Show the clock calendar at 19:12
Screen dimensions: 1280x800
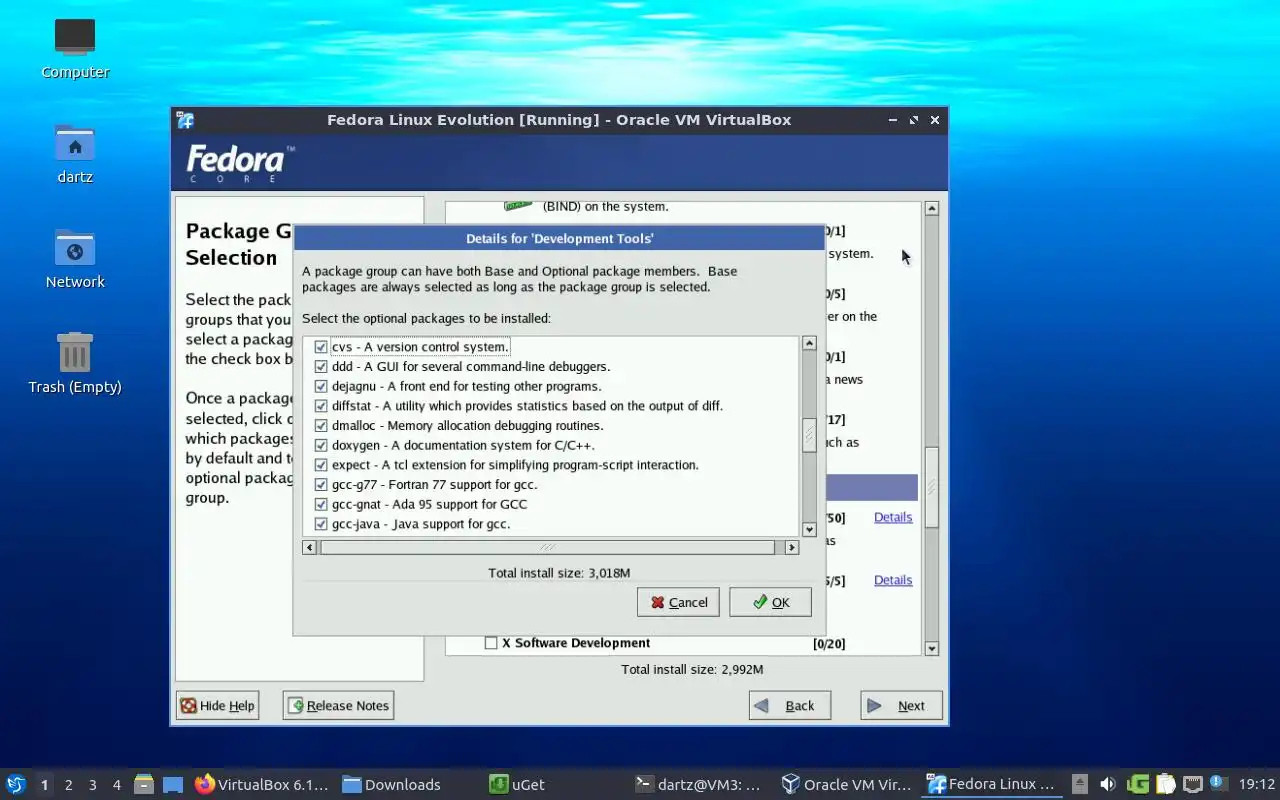click(x=1257, y=785)
